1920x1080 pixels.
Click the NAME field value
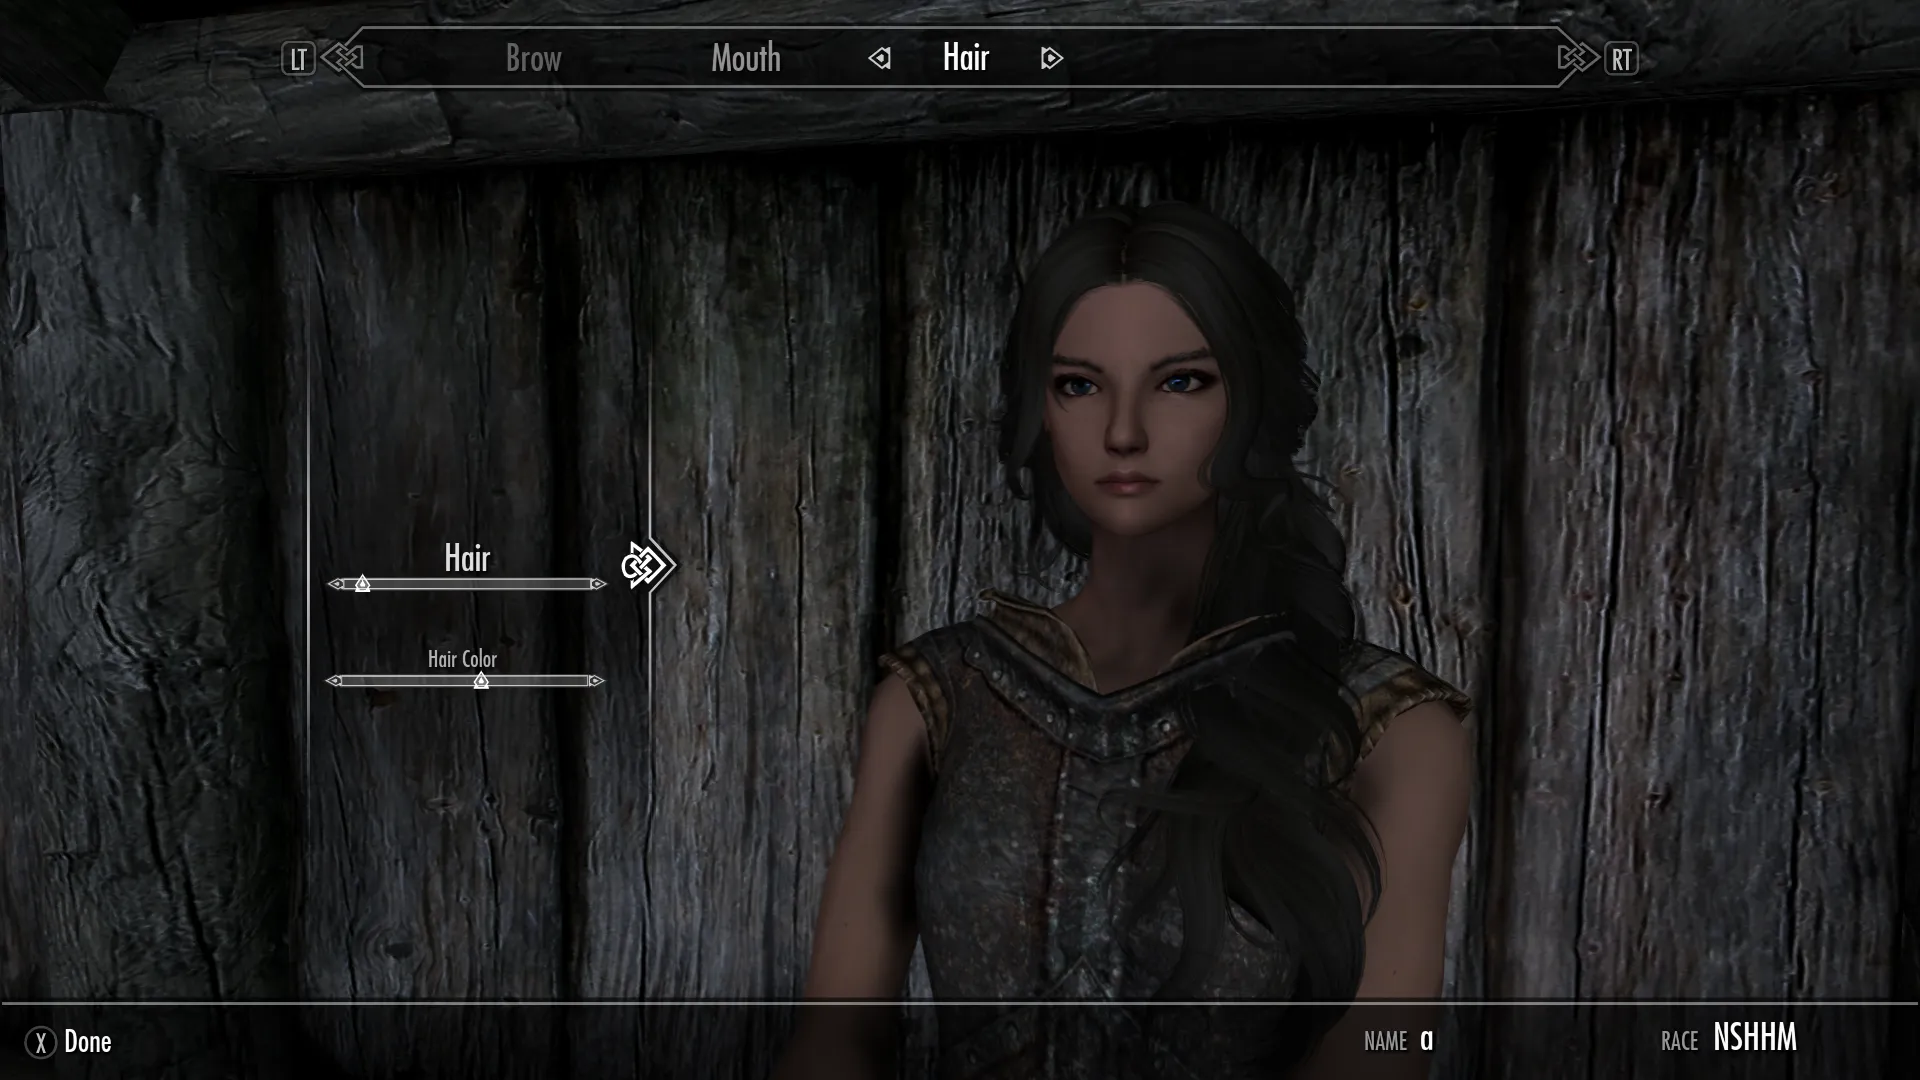coord(1427,1041)
